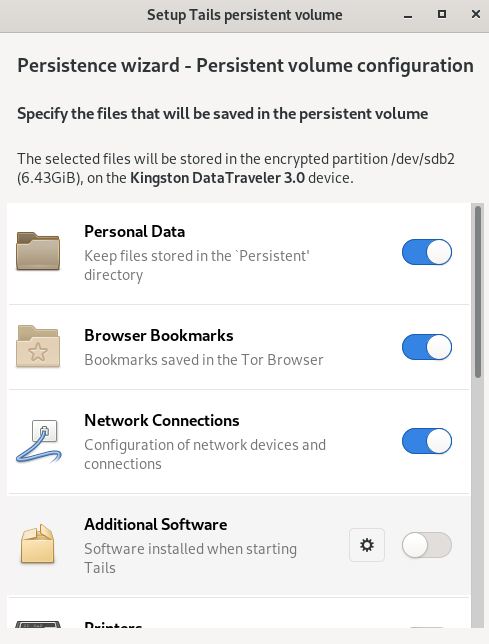
Task: Enable the Additional Software switch
Action: click(427, 545)
